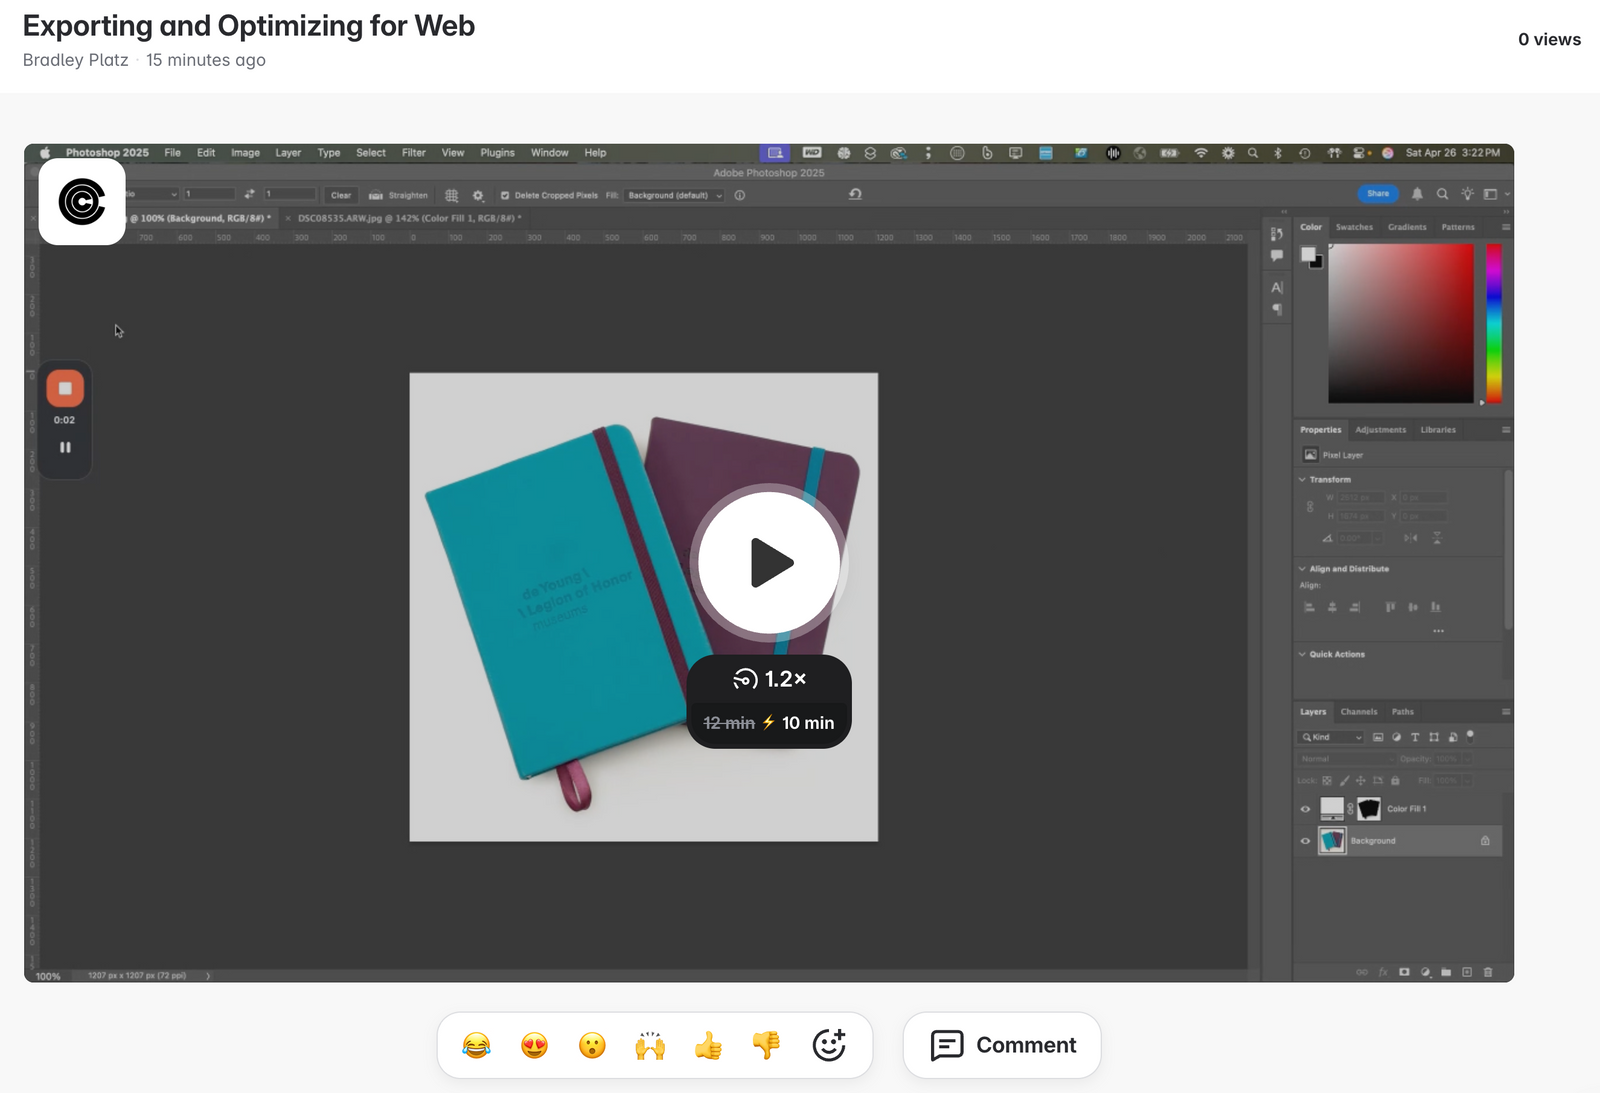React with the raised hands emoji

click(x=650, y=1046)
